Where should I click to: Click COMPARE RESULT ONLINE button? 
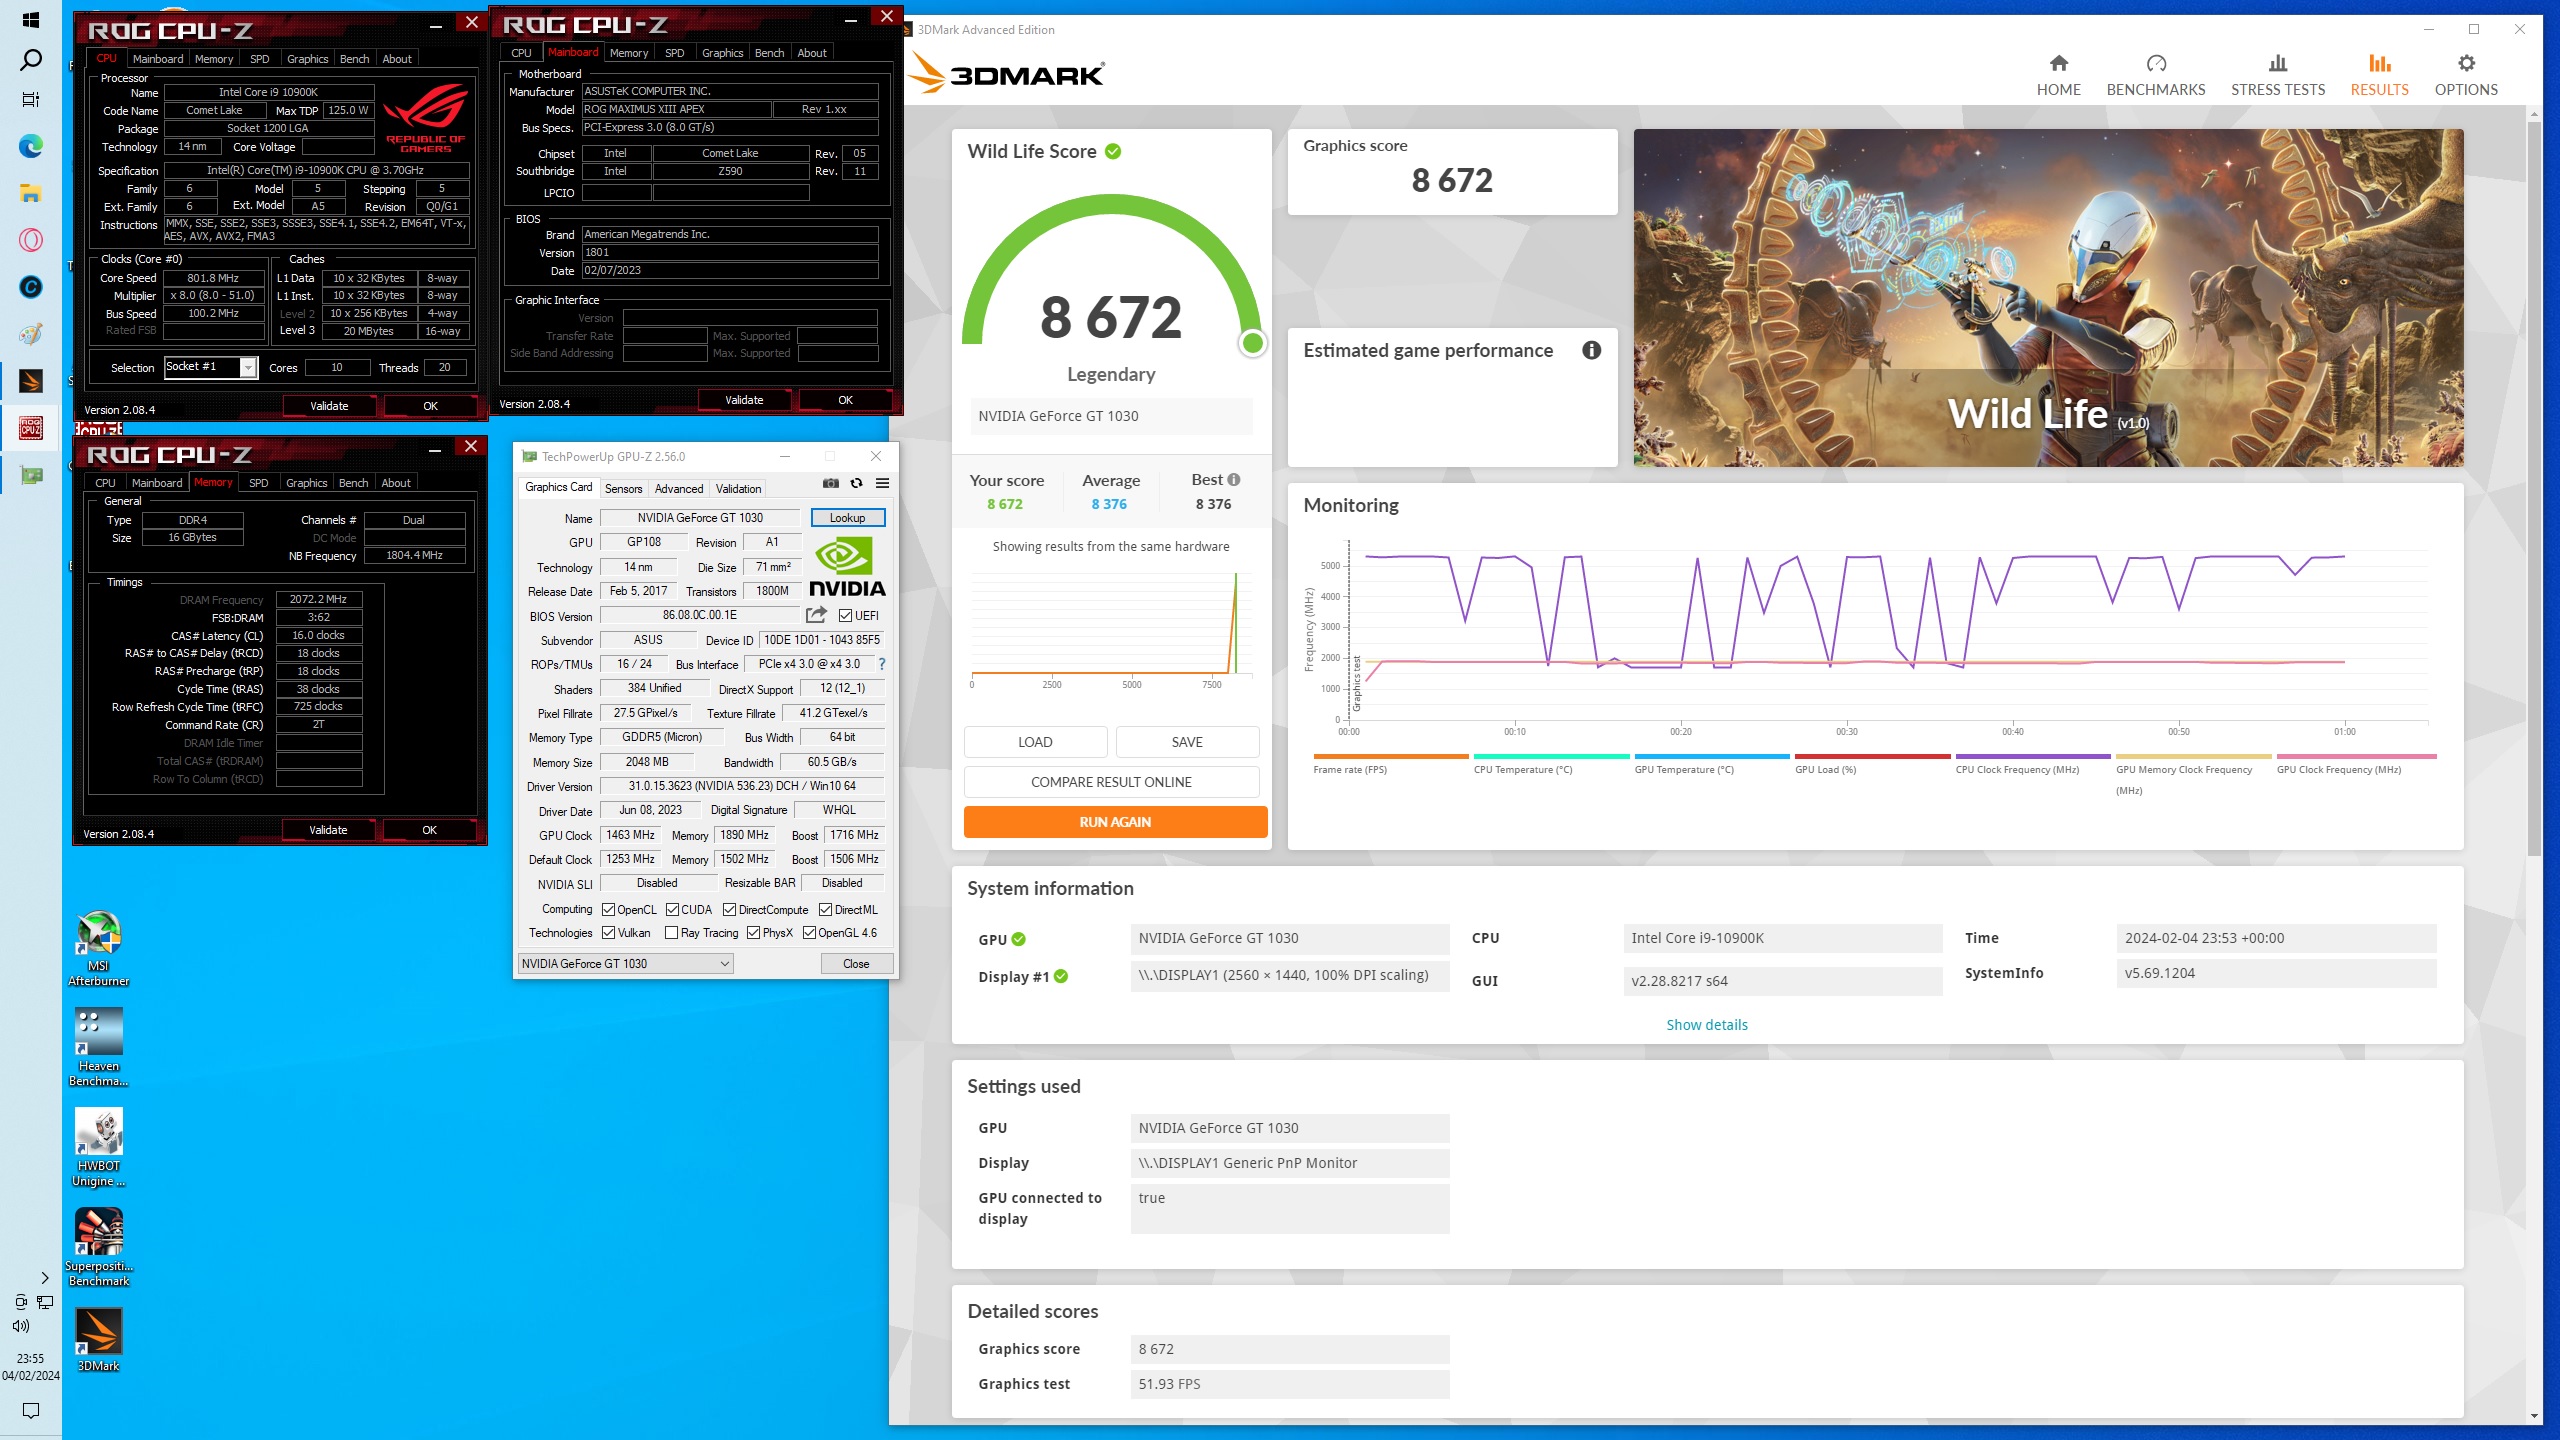(1111, 782)
